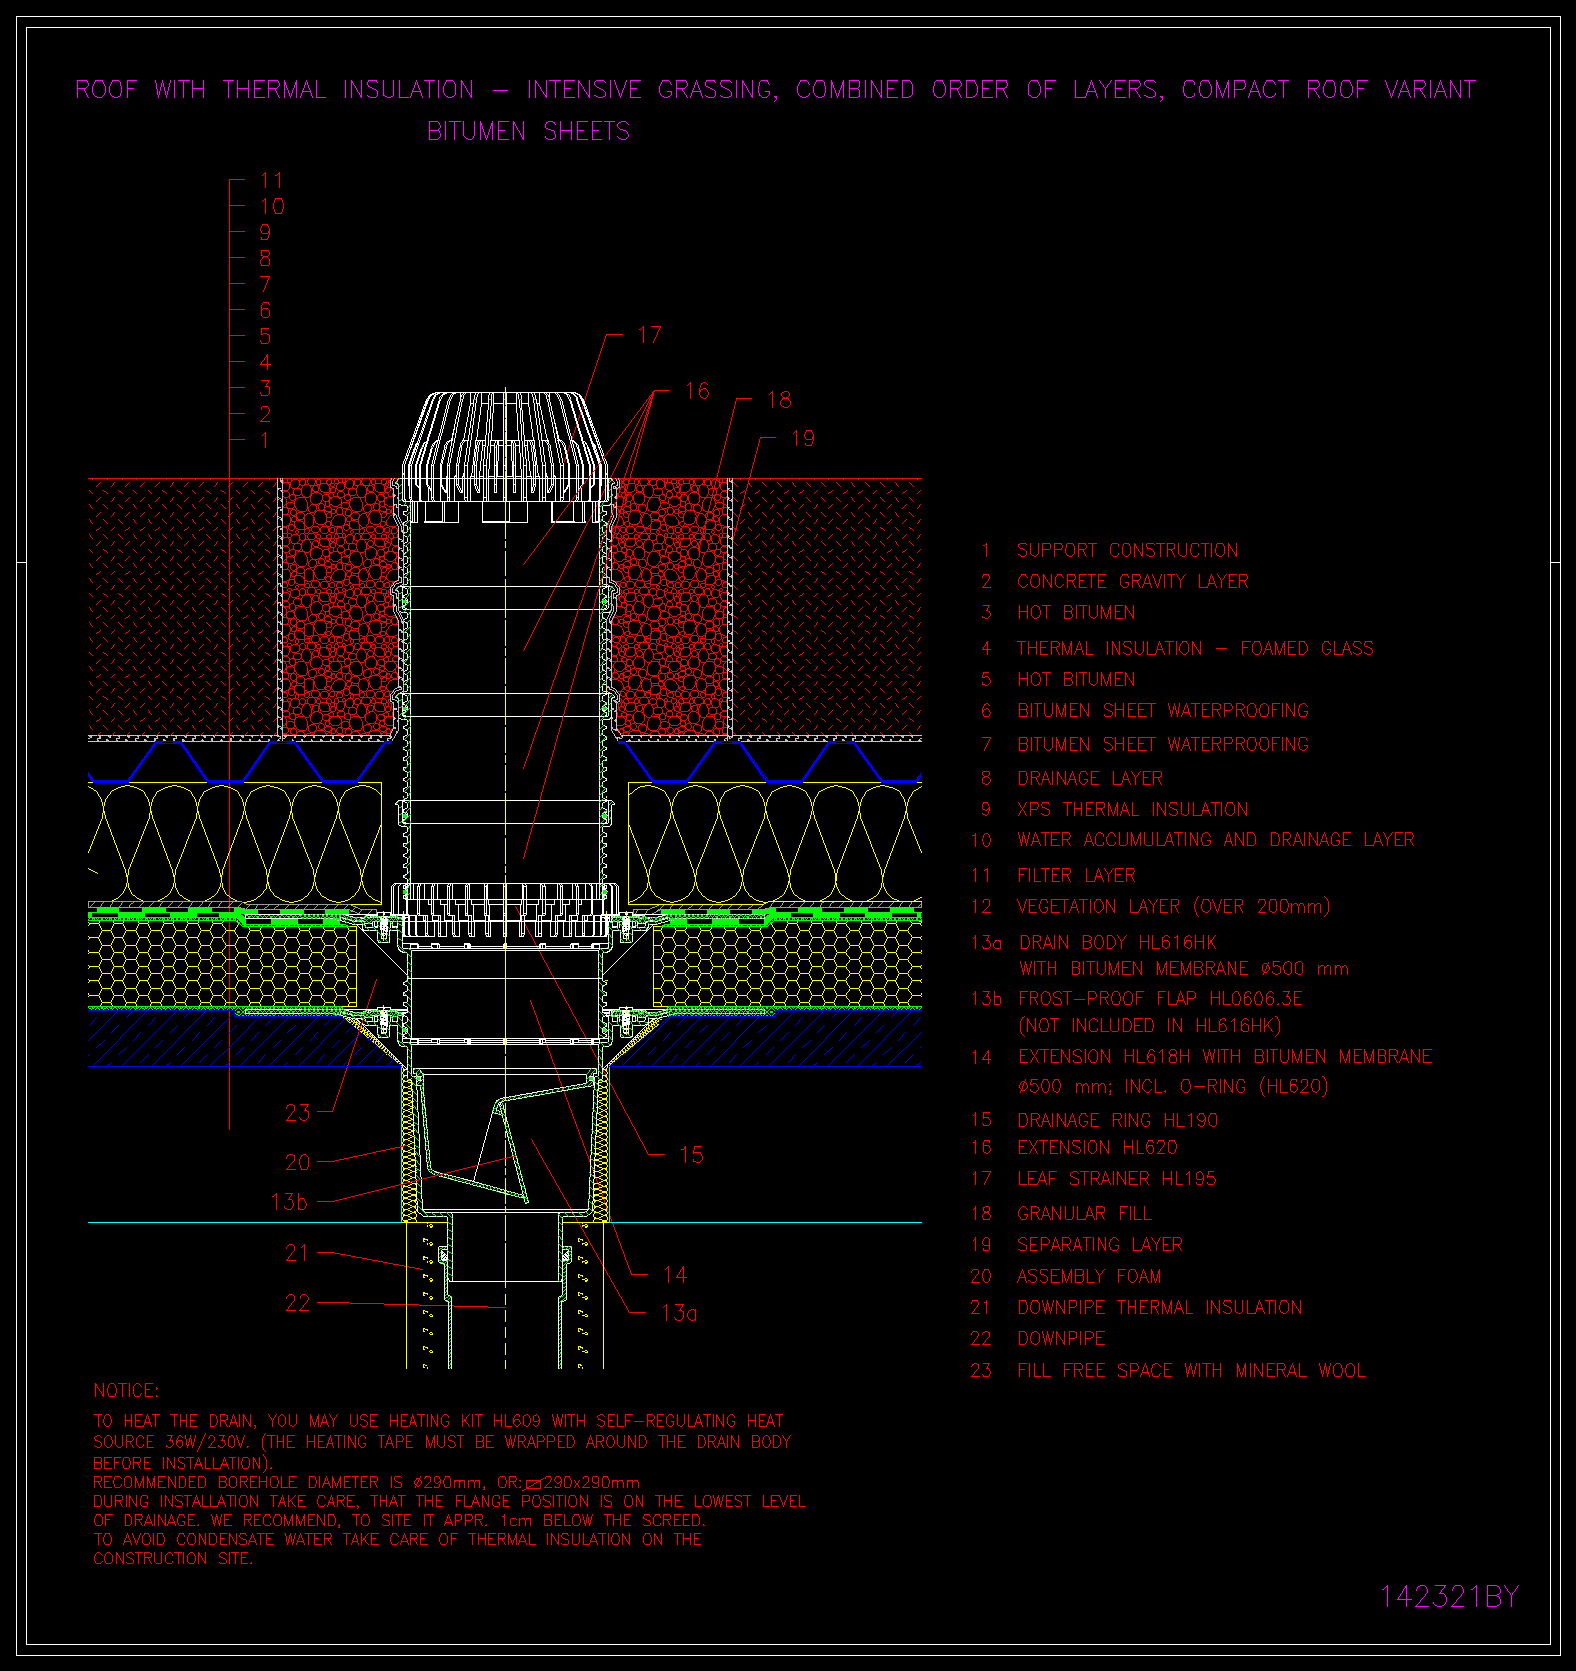Click 'RECOMMENDED BOREHOLE DIAMETER' notice line
Image resolution: width=1576 pixels, height=1671 pixels.
pos(367,1483)
